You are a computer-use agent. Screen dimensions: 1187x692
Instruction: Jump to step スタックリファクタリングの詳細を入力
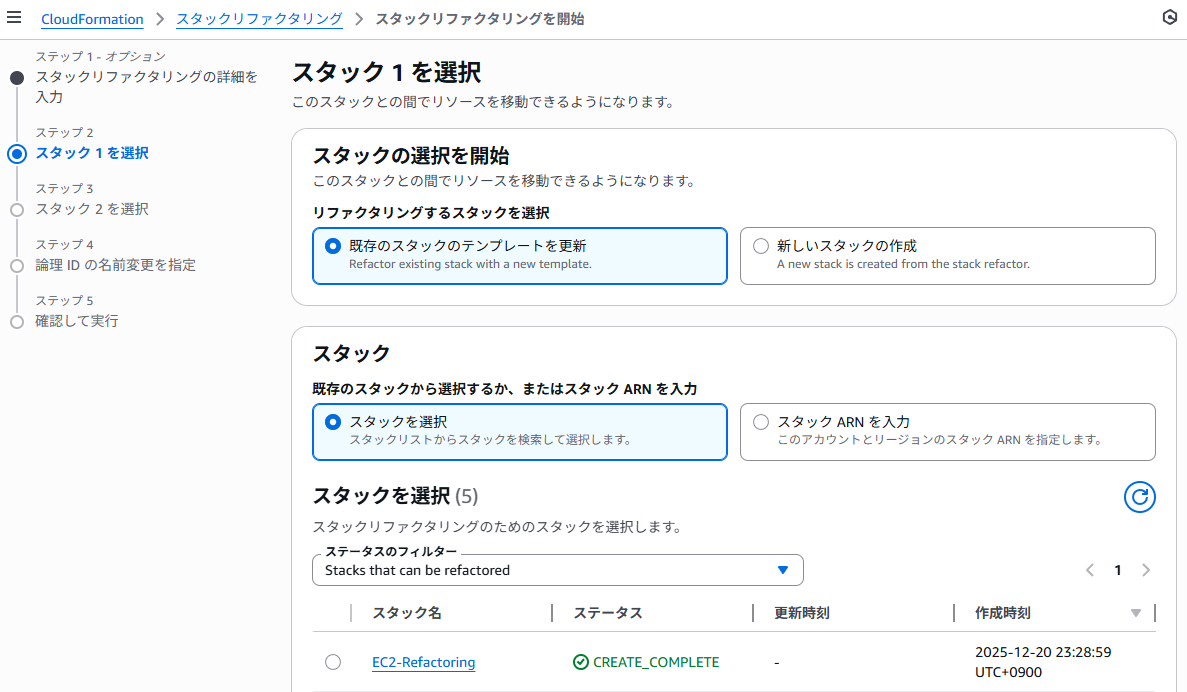click(147, 86)
